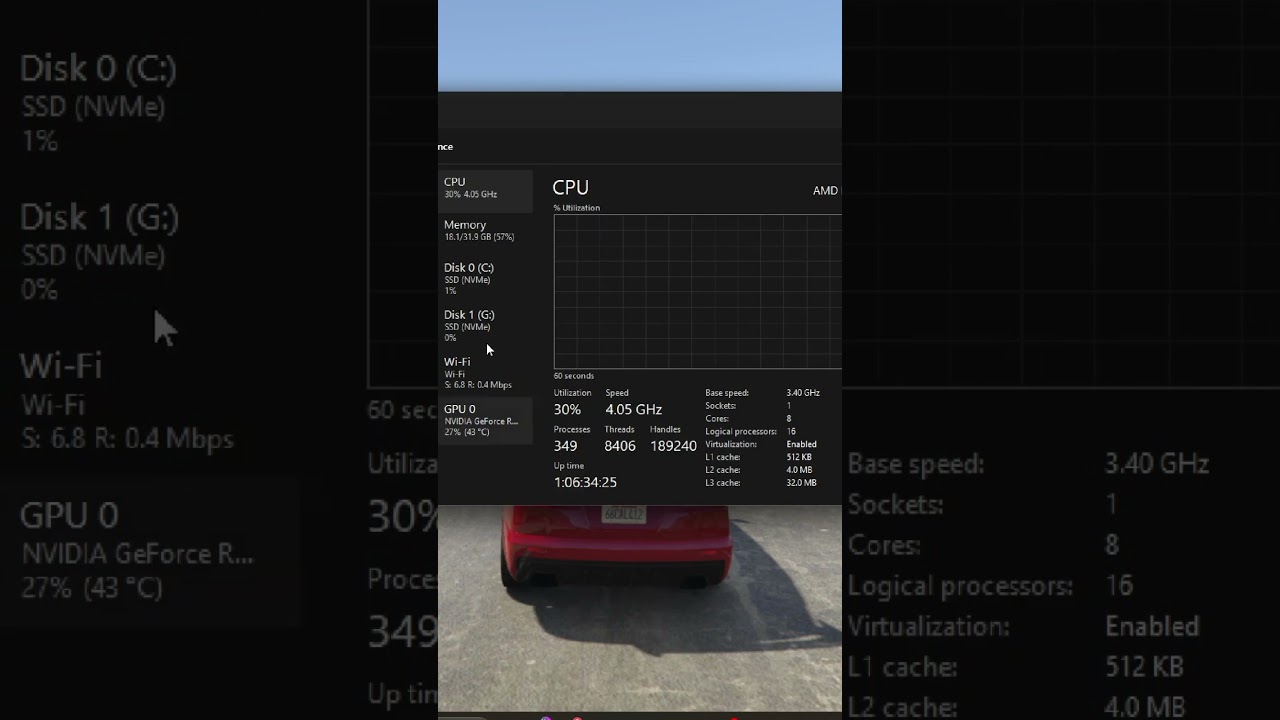Viewport: 1280px width, 720px height.
Task: Open the Memory performance entry
Action: pyautogui.click(x=486, y=231)
